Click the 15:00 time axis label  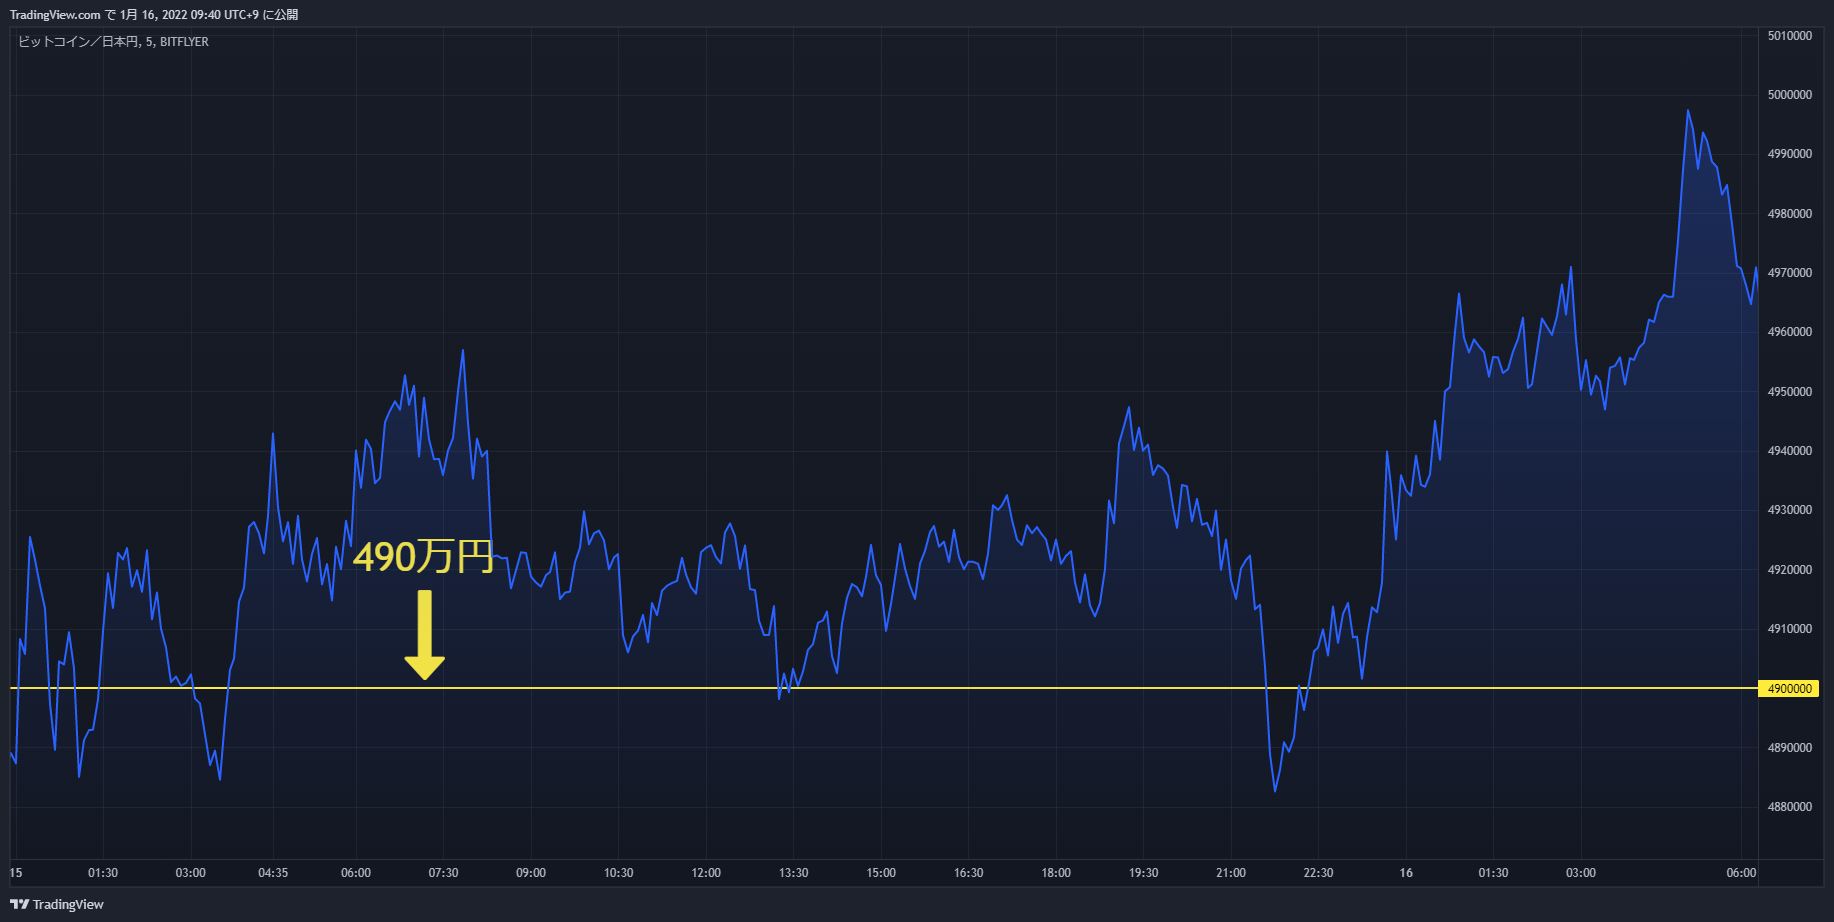coord(881,873)
